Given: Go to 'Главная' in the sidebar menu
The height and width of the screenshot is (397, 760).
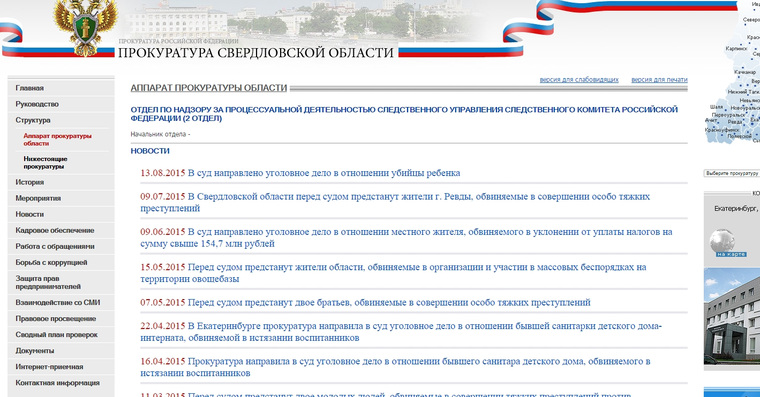Looking at the screenshot, I should pyautogui.click(x=30, y=88).
